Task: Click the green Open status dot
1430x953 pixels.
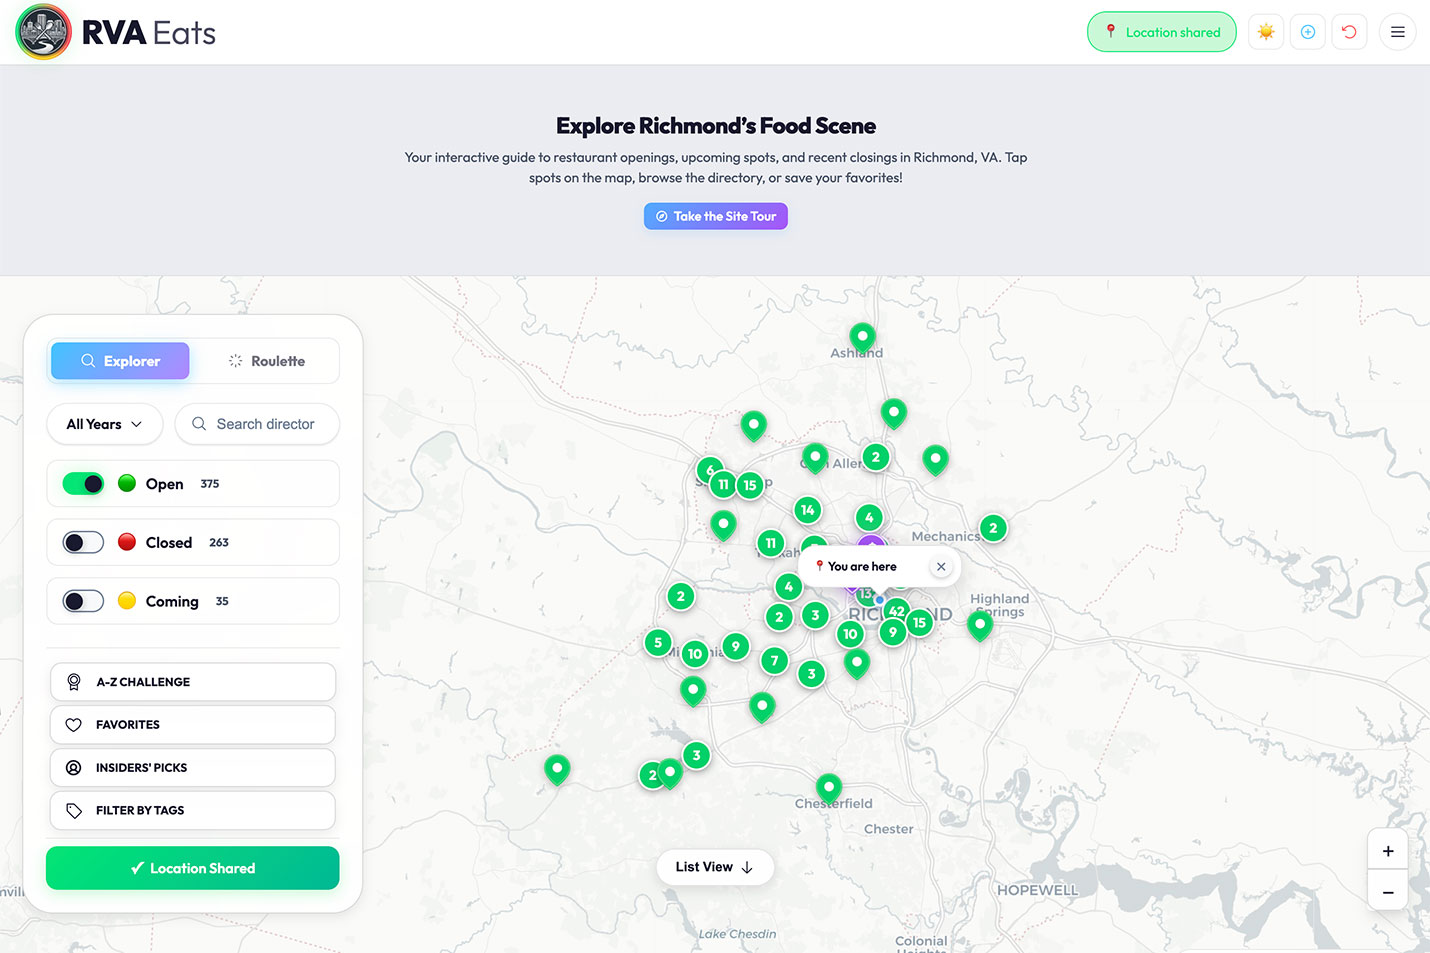Action: (x=127, y=484)
